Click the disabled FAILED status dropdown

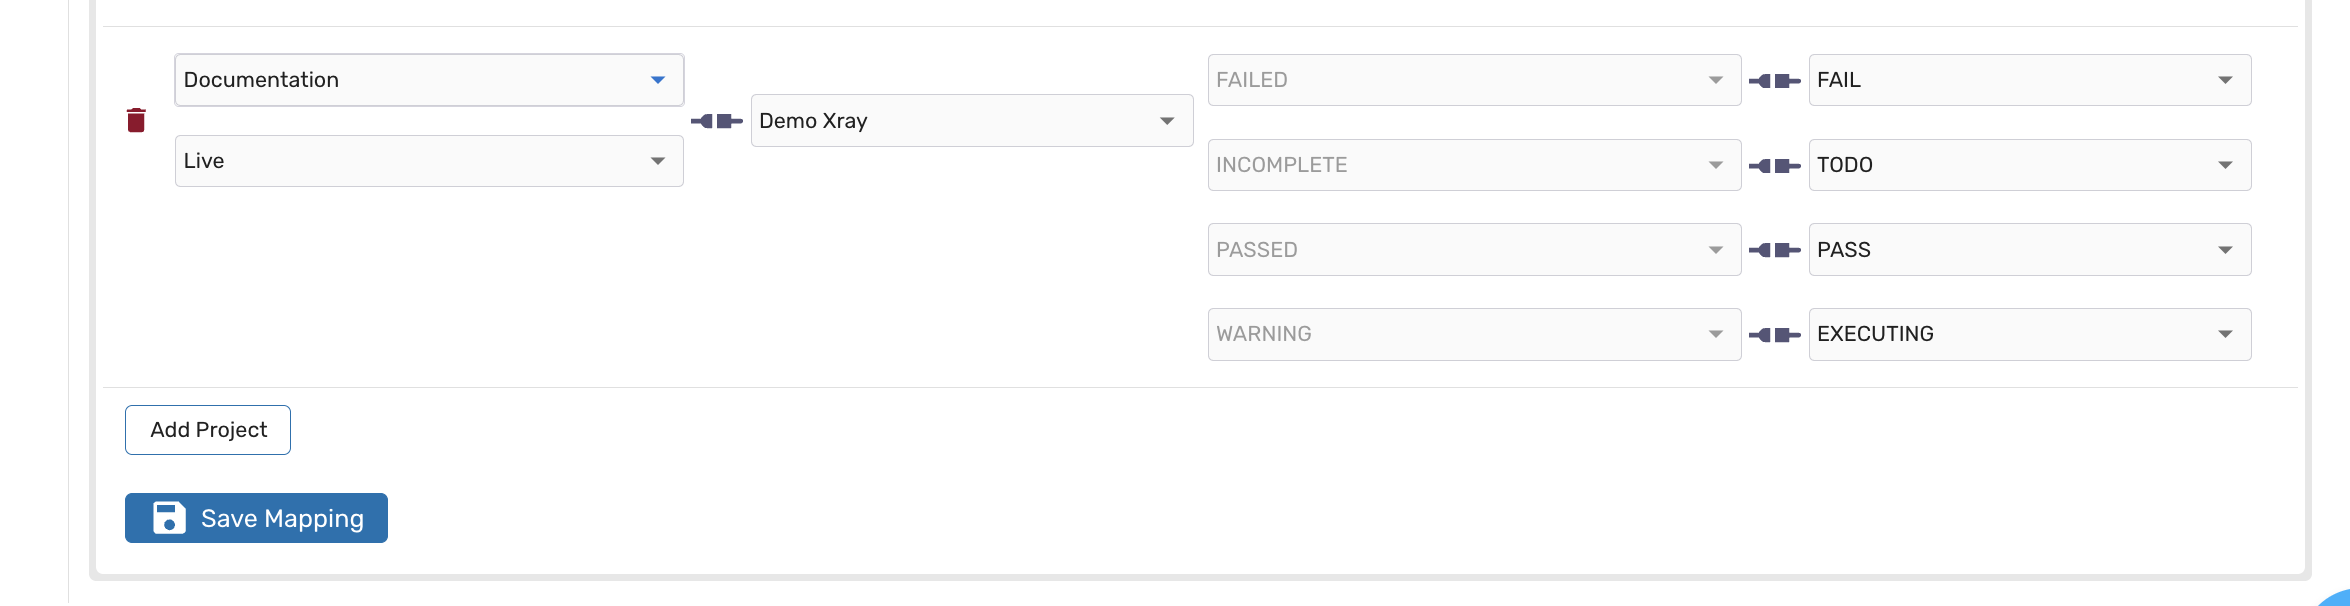[x=1474, y=80]
